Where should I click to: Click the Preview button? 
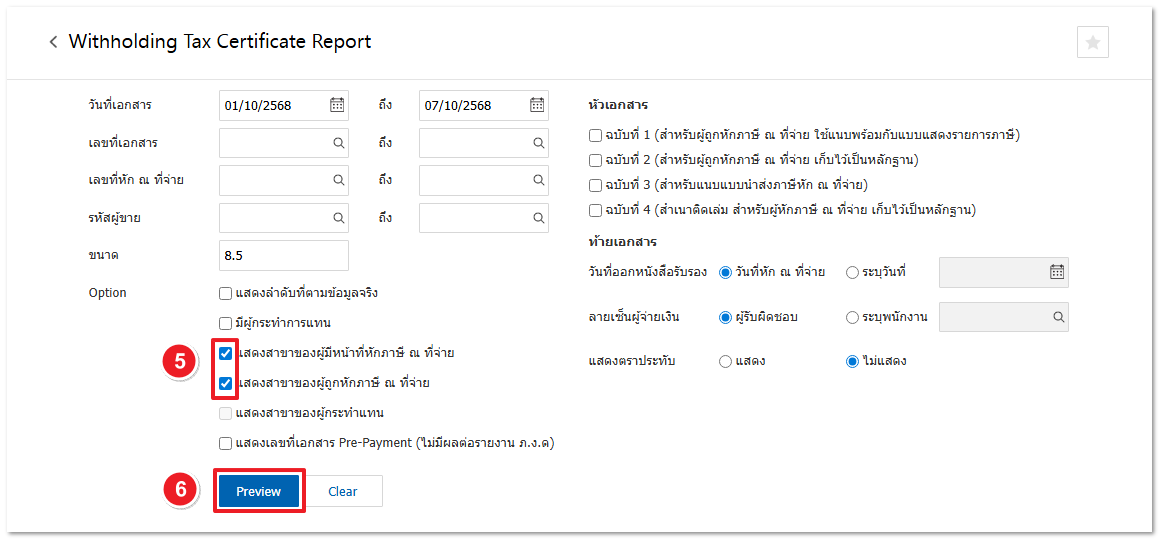(x=259, y=491)
